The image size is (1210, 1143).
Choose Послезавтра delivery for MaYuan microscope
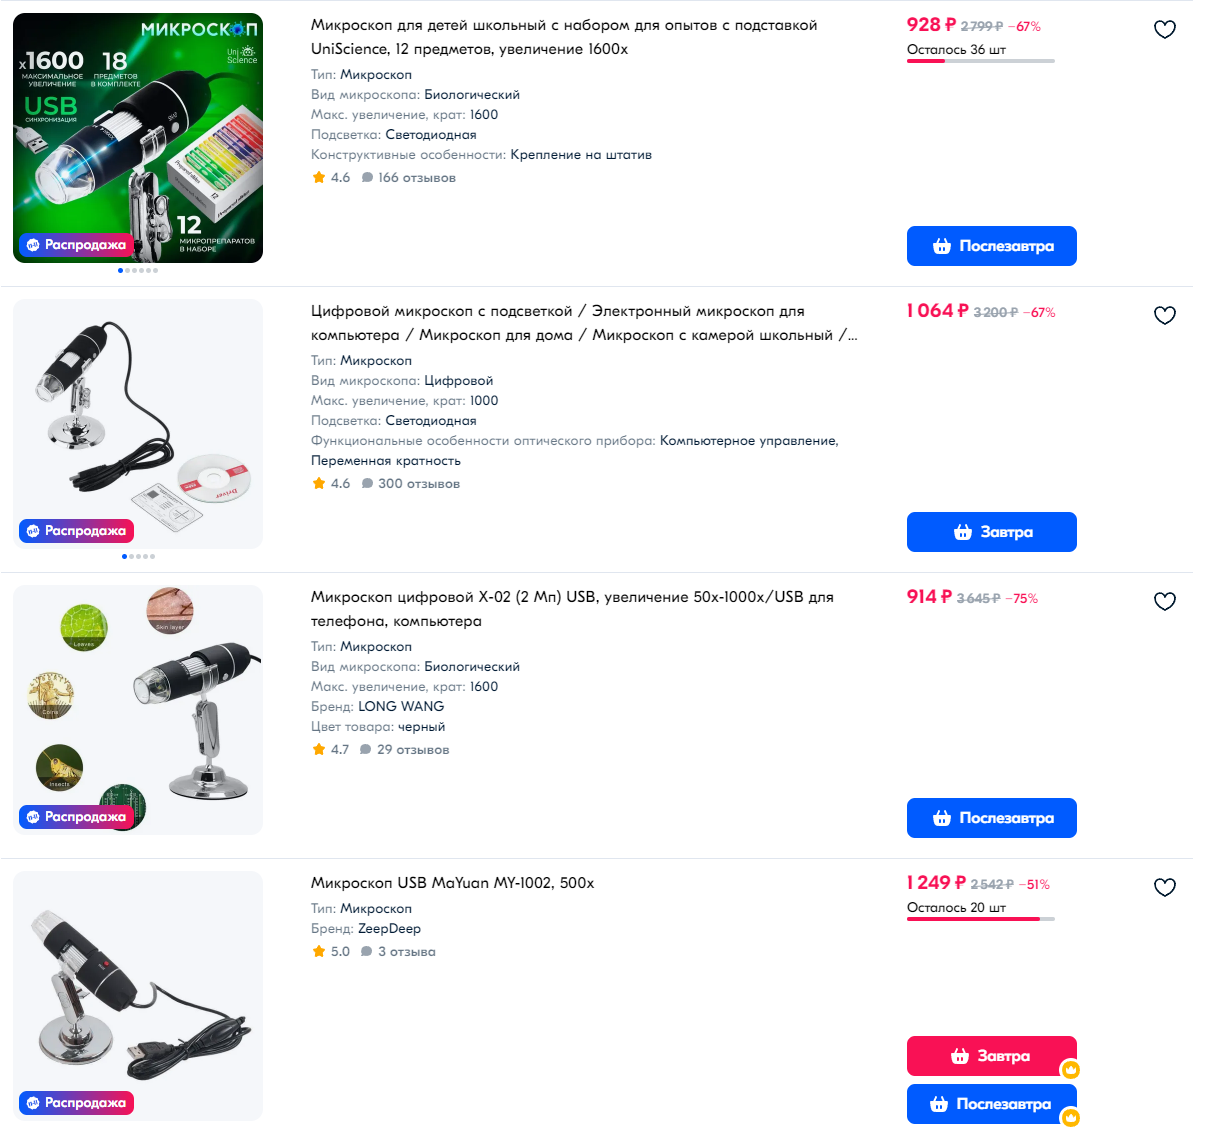(991, 1104)
